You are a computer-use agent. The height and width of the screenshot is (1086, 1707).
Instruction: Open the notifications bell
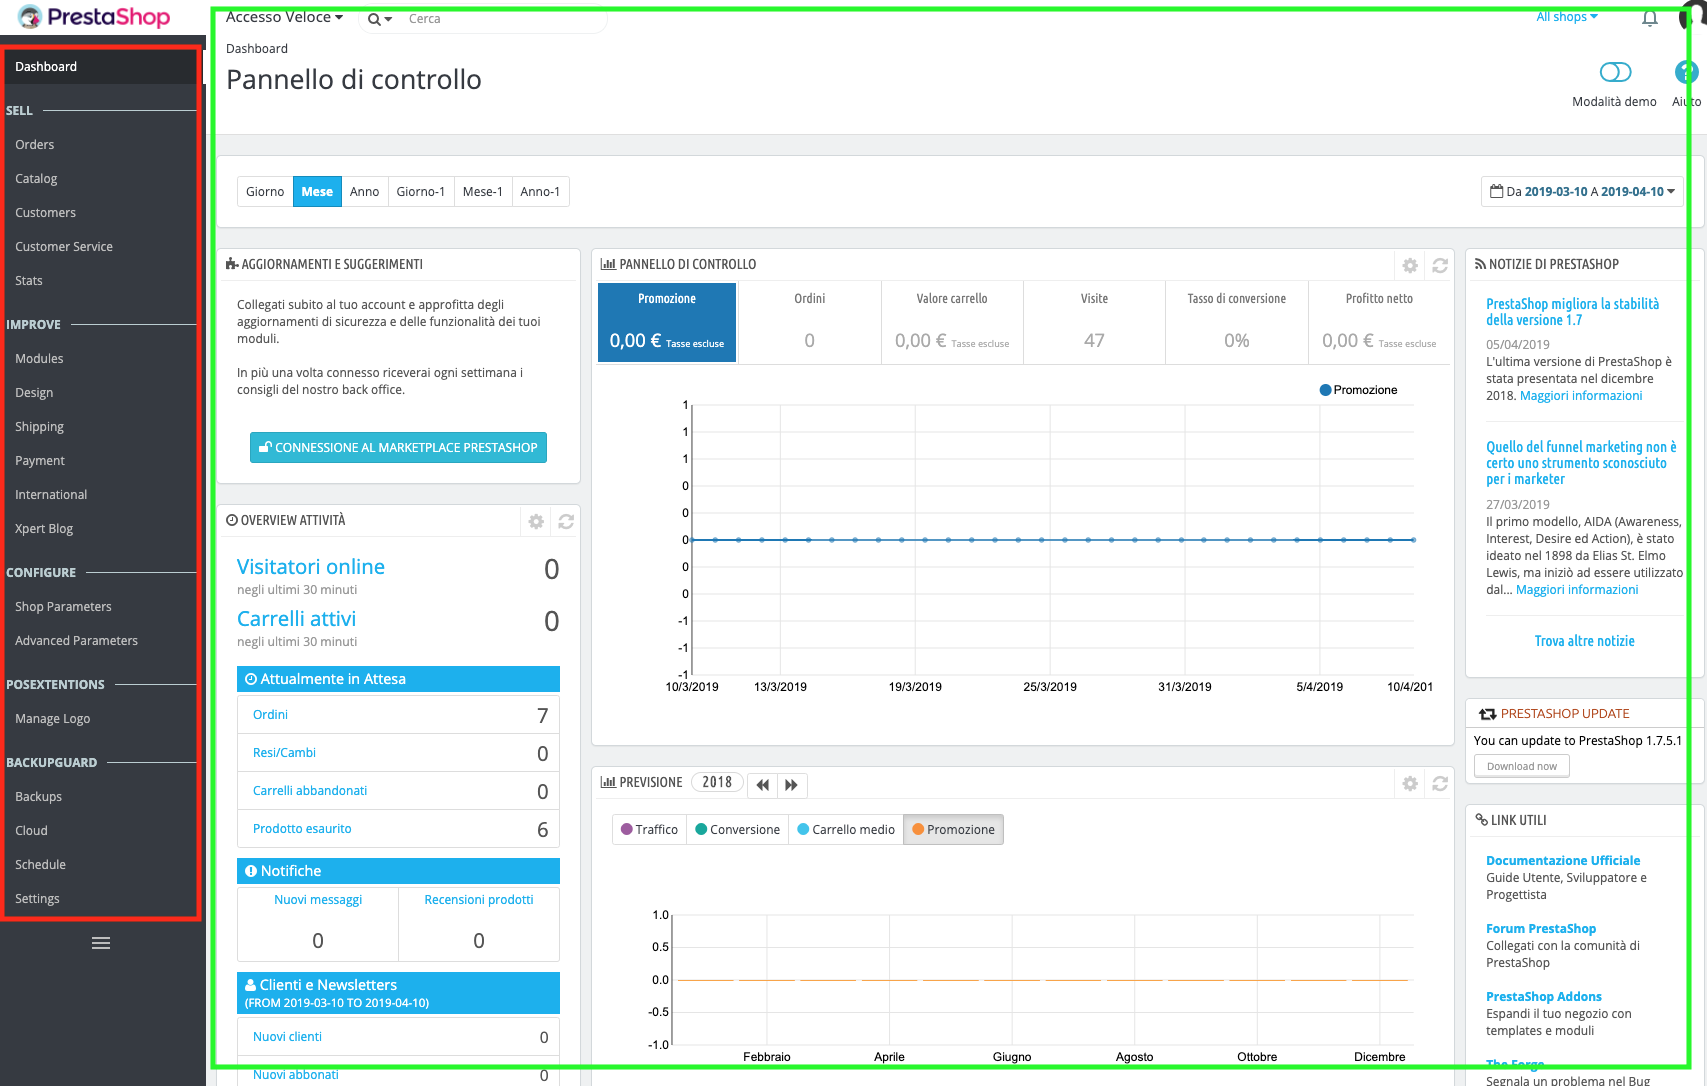tap(1650, 18)
